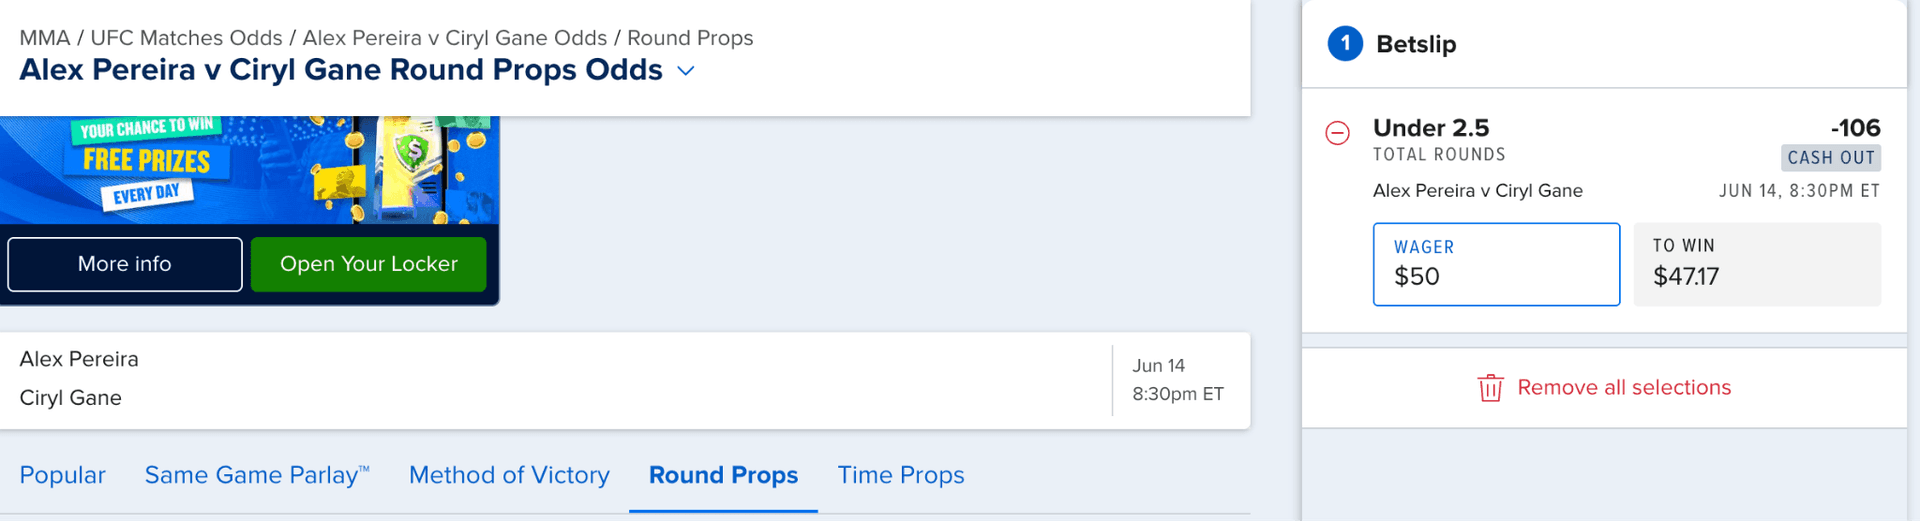1920x521 pixels.
Task: Switch to the Same Game Parlay tab
Action: click(257, 475)
